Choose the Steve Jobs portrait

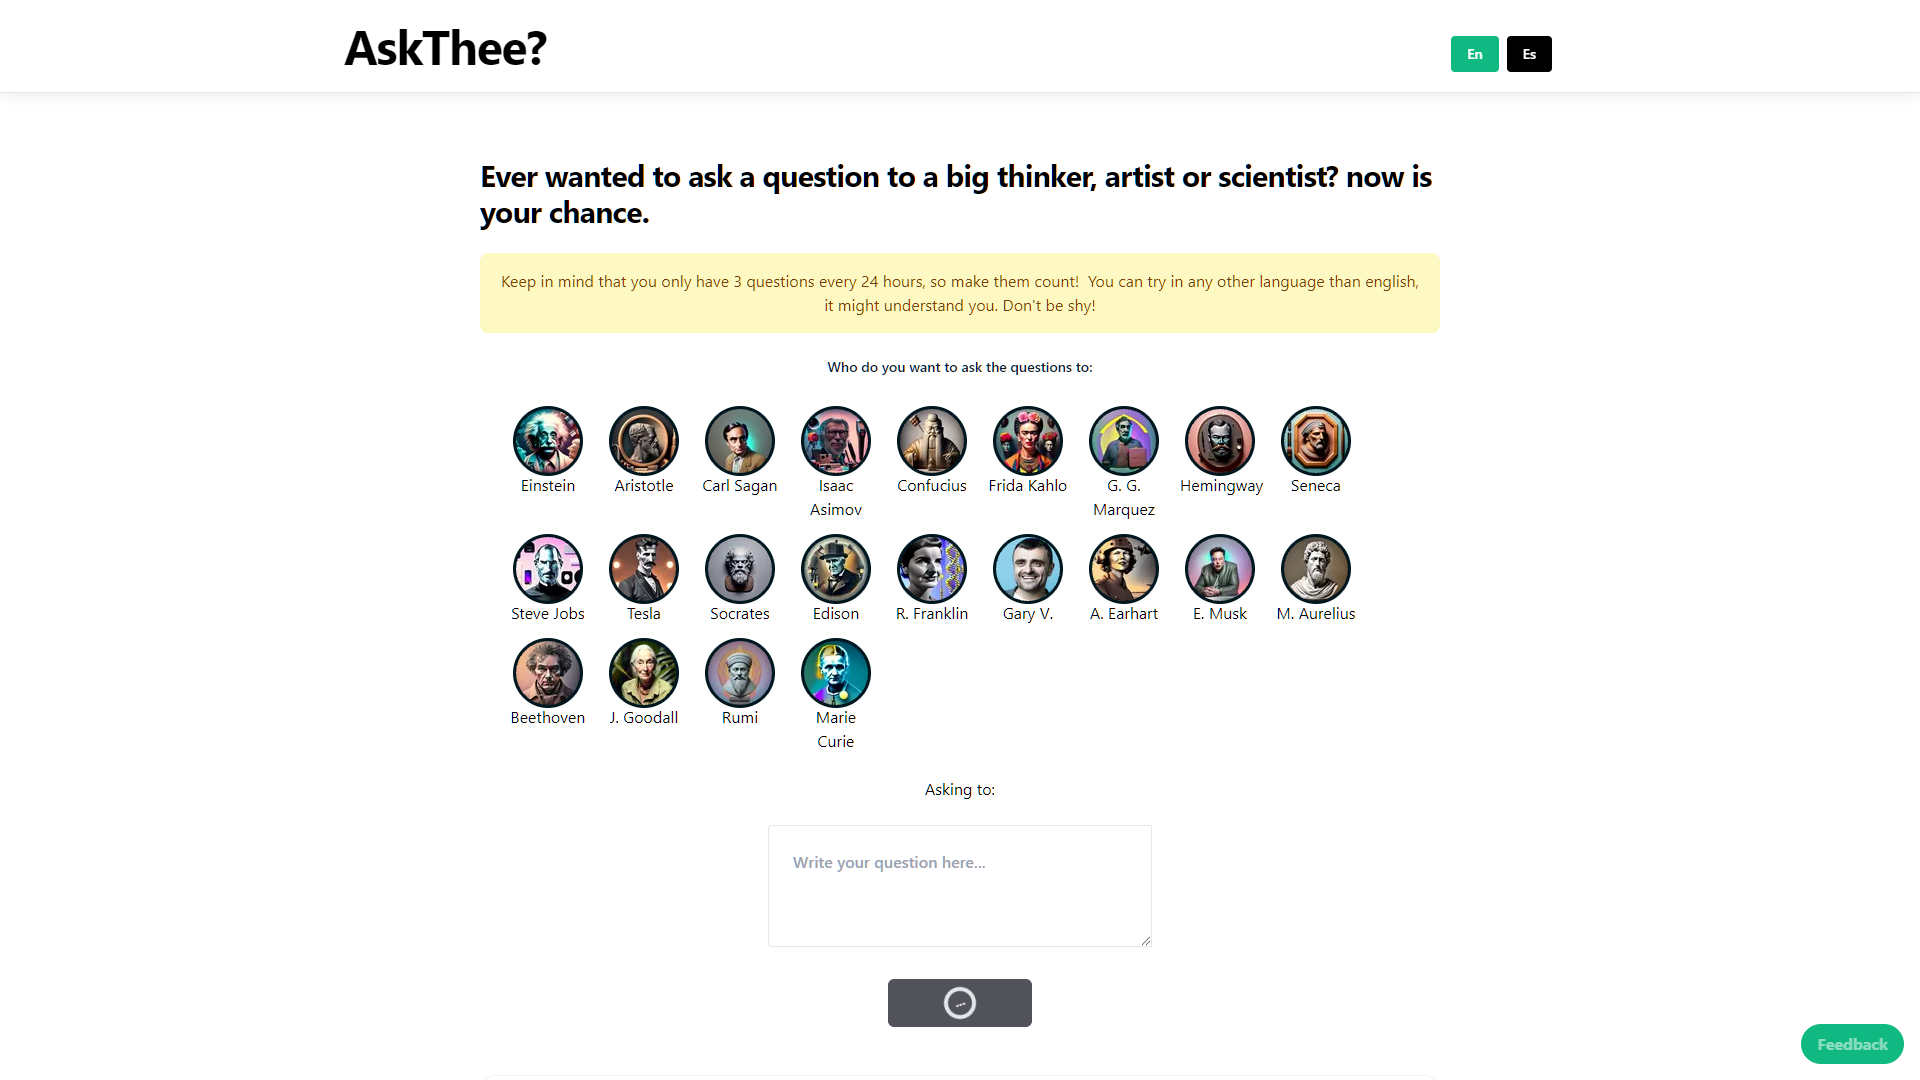pos(547,568)
